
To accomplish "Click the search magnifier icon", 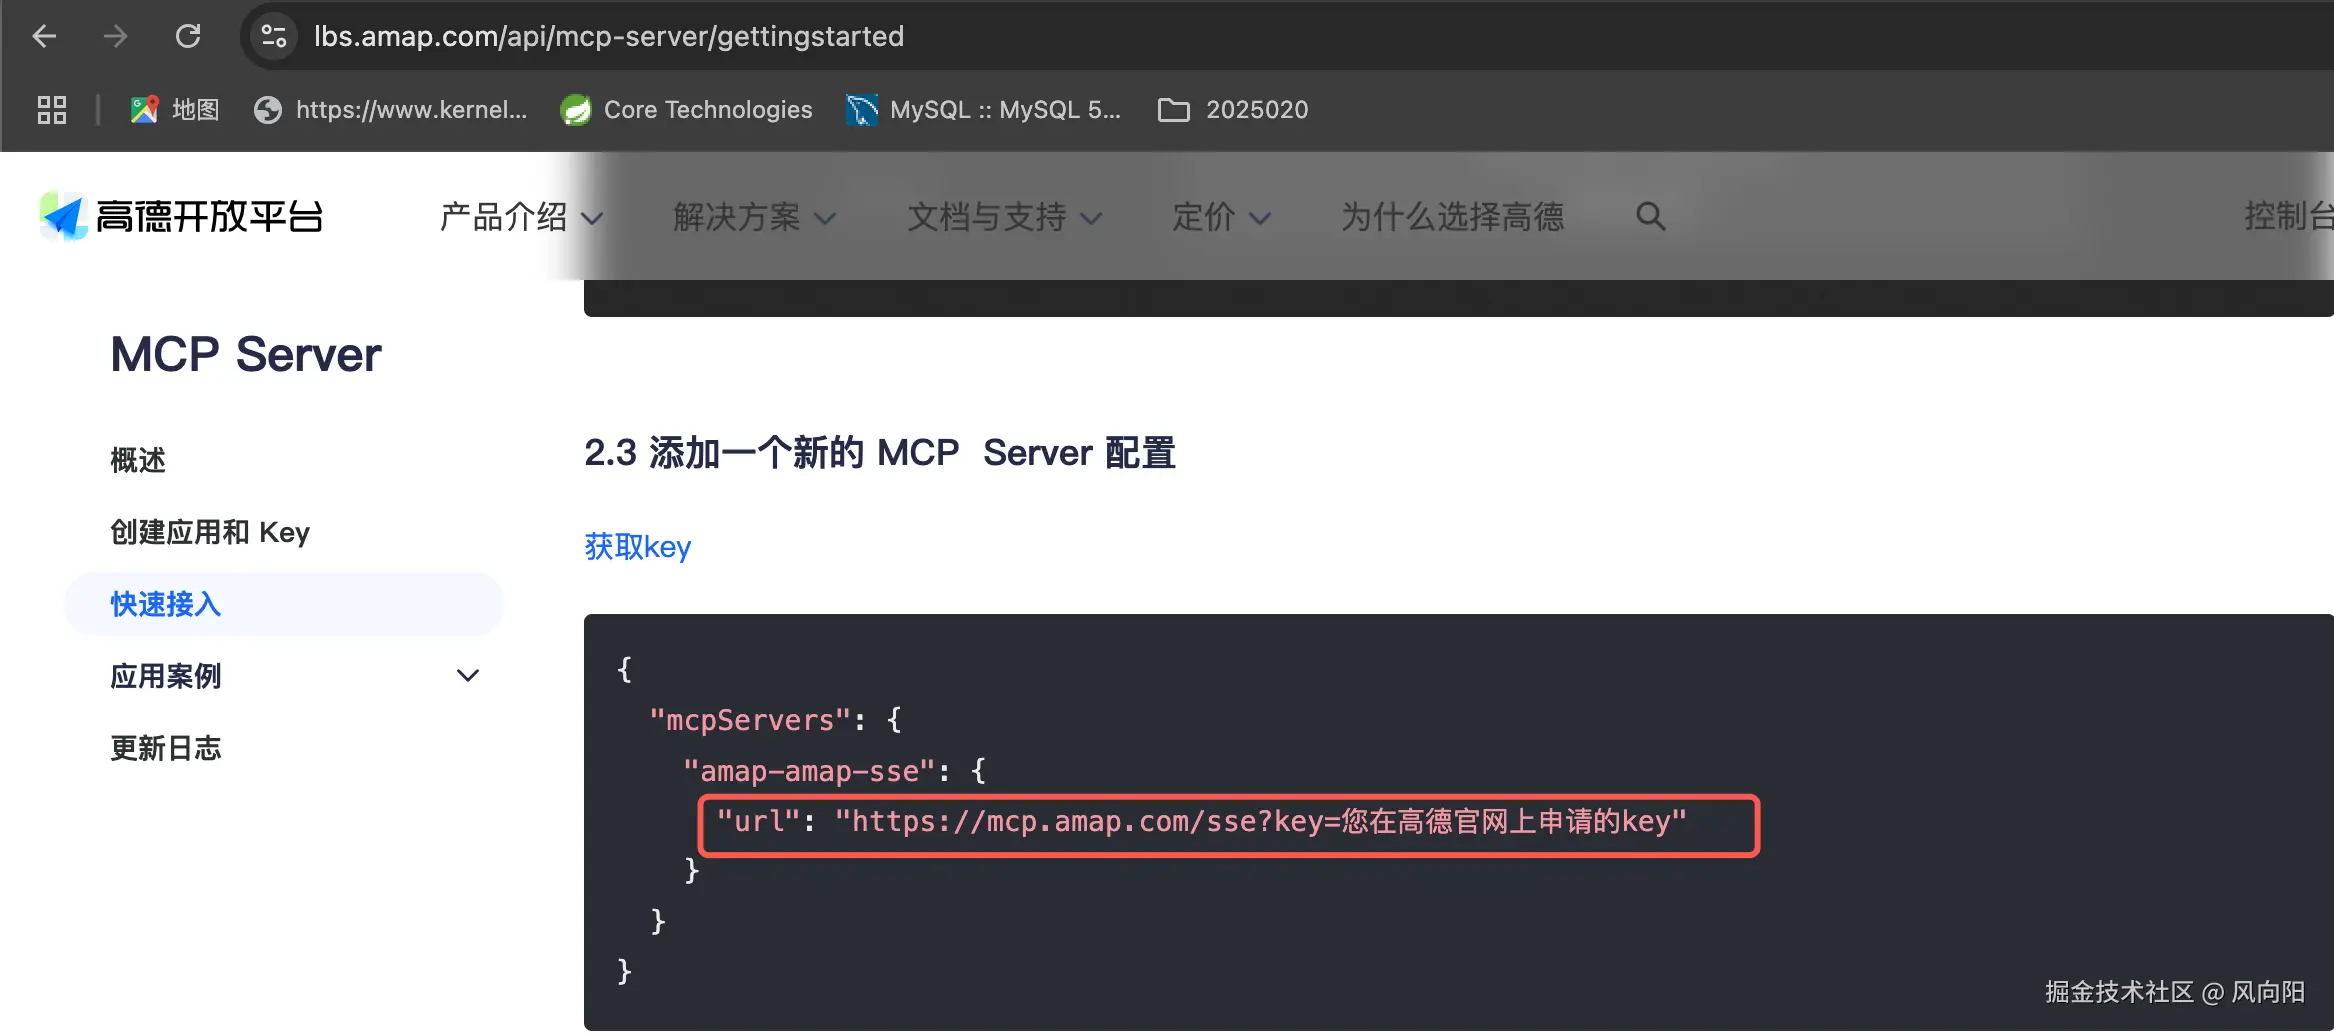I will 1650,216.
